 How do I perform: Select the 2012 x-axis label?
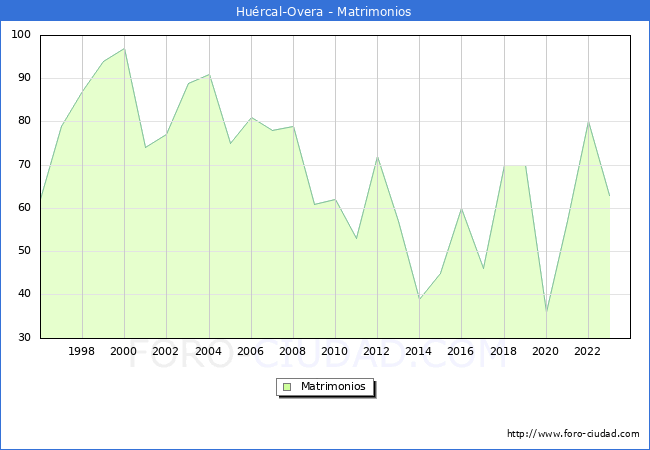(377, 351)
